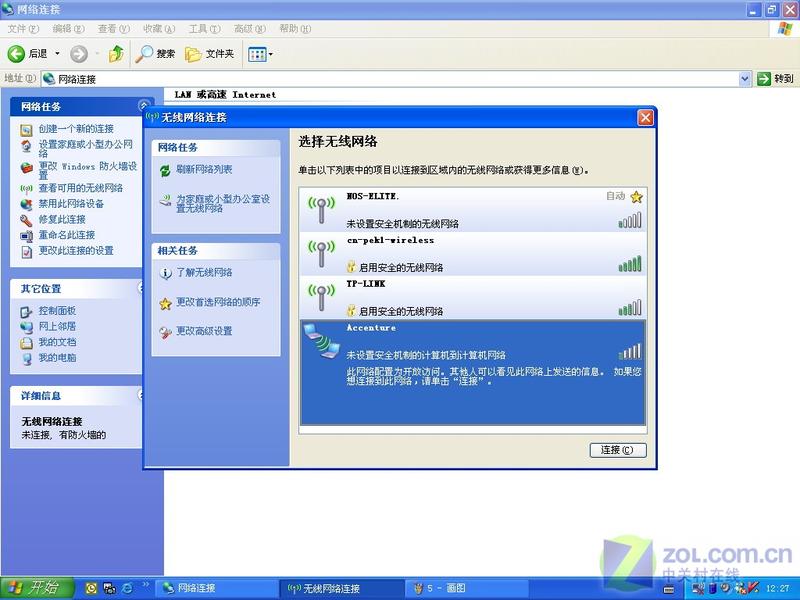Click 设置家庭或小型办公网络 link

[86, 148]
